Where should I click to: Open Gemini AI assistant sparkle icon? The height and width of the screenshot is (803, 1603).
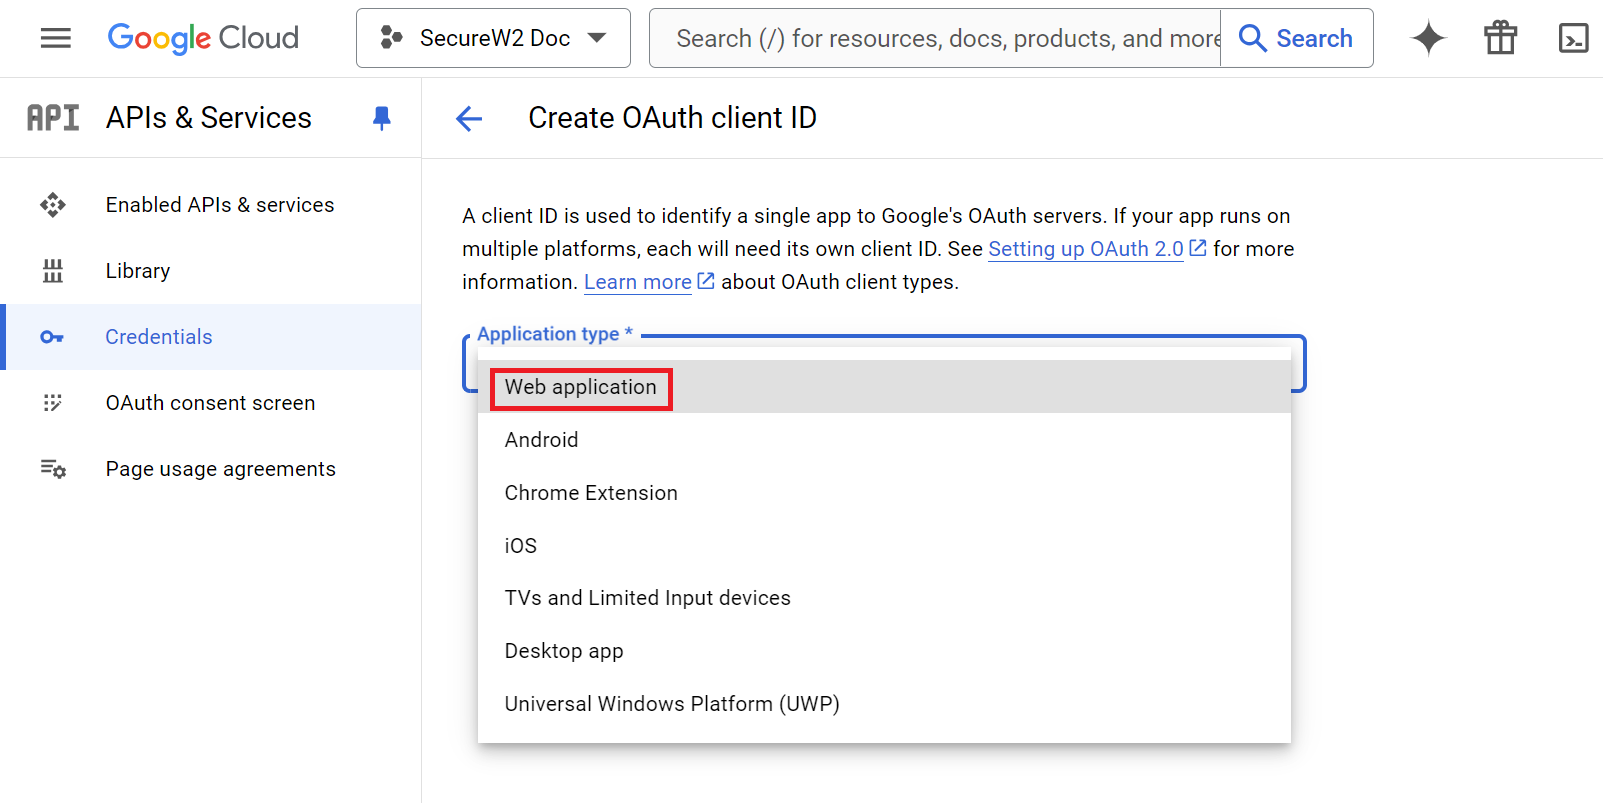coord(1428,38)
